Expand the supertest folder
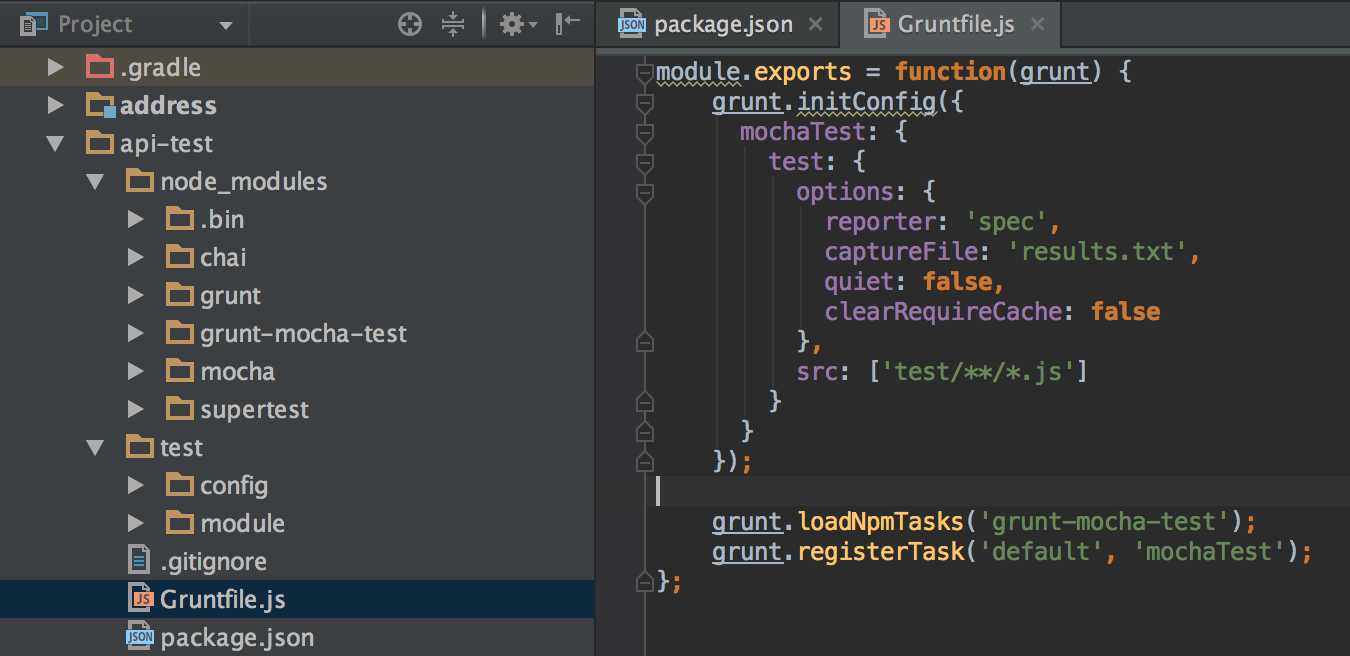 [135, 410]
